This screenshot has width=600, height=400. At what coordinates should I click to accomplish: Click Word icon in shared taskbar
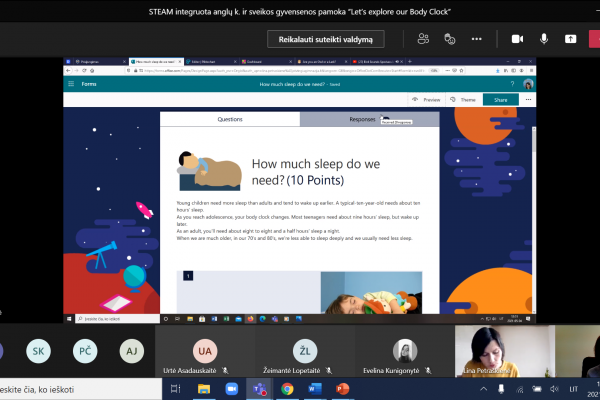(x=214, y=318)
